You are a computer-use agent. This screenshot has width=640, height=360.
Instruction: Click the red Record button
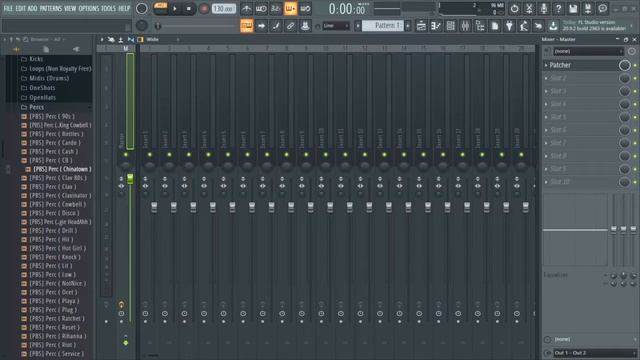click(x=204, y=9)
